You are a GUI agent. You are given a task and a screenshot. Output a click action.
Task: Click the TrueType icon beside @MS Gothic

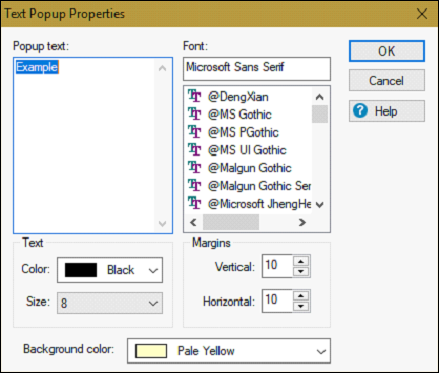click(194, 114)
